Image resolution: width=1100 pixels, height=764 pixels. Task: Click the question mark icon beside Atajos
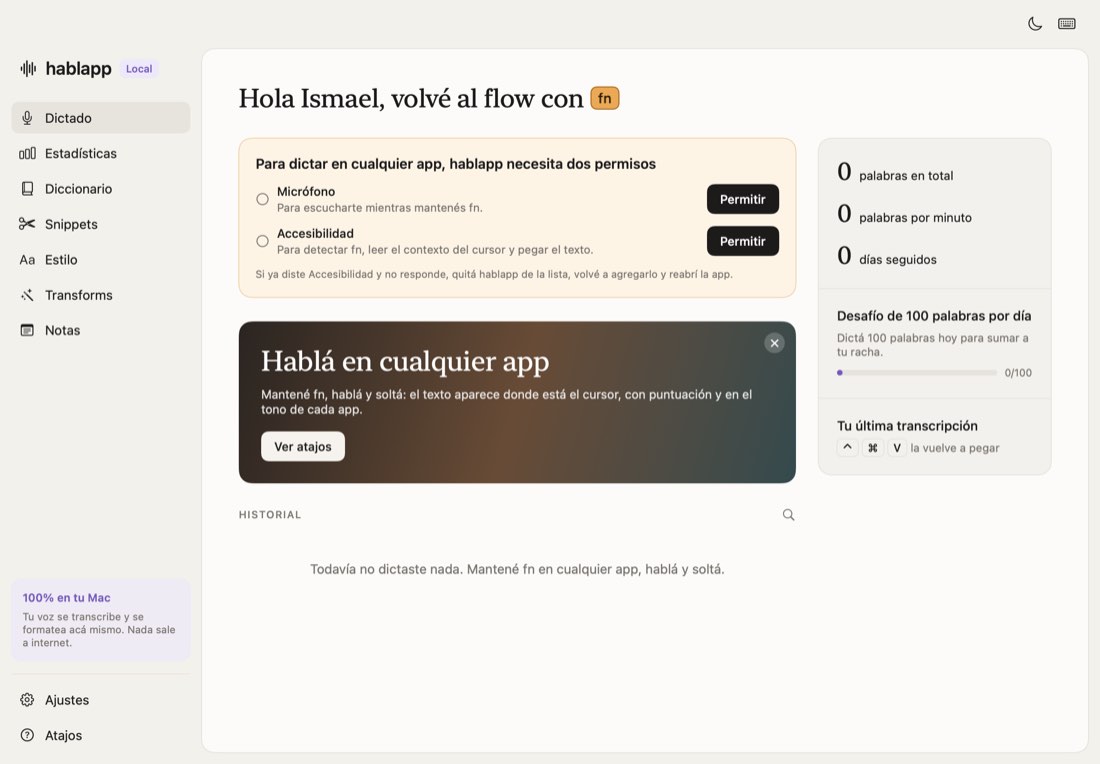[27, 735]
